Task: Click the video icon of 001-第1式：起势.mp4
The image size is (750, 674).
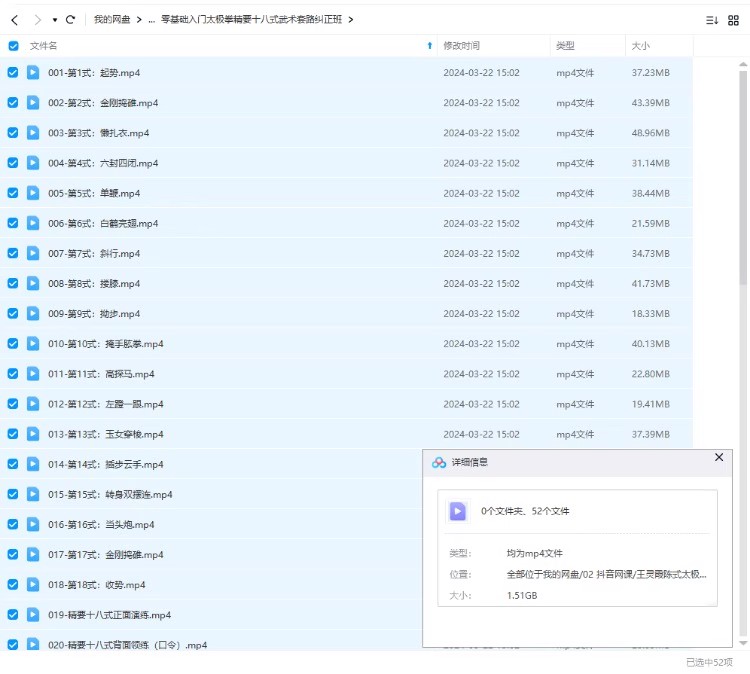Action: click(x=33, y=72)
